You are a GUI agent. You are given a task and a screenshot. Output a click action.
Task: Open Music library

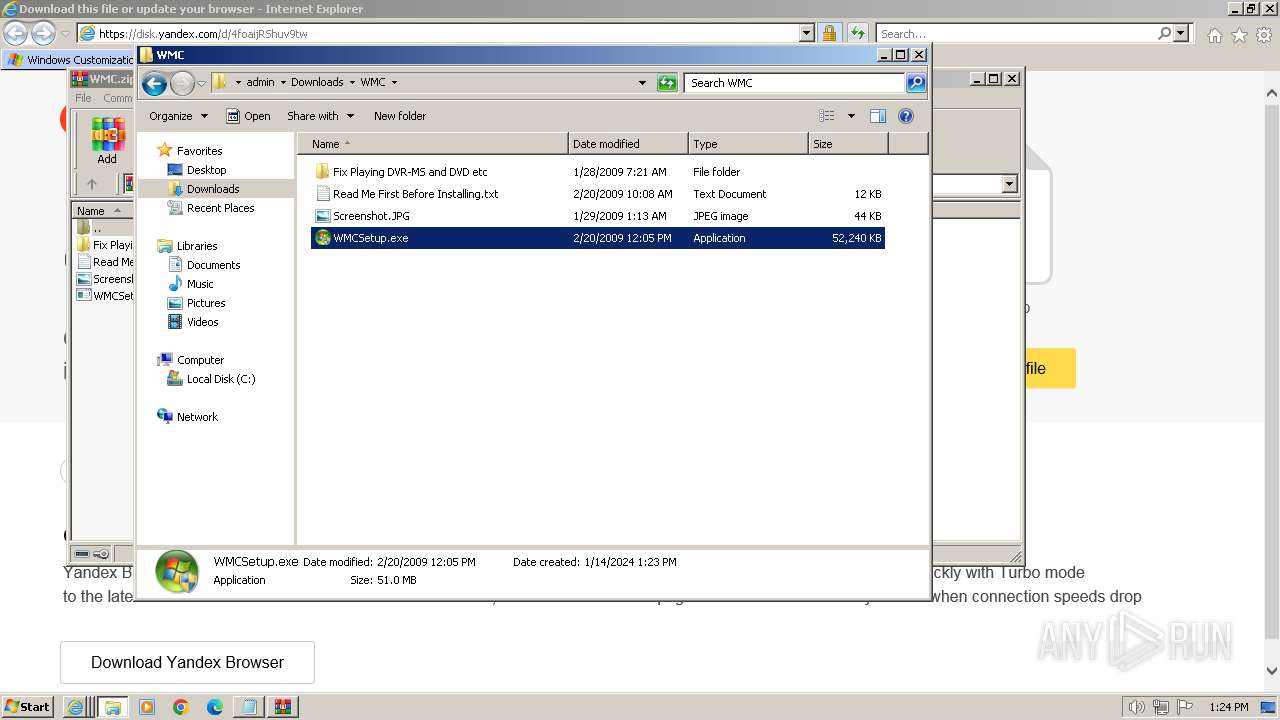click(200, 284)
